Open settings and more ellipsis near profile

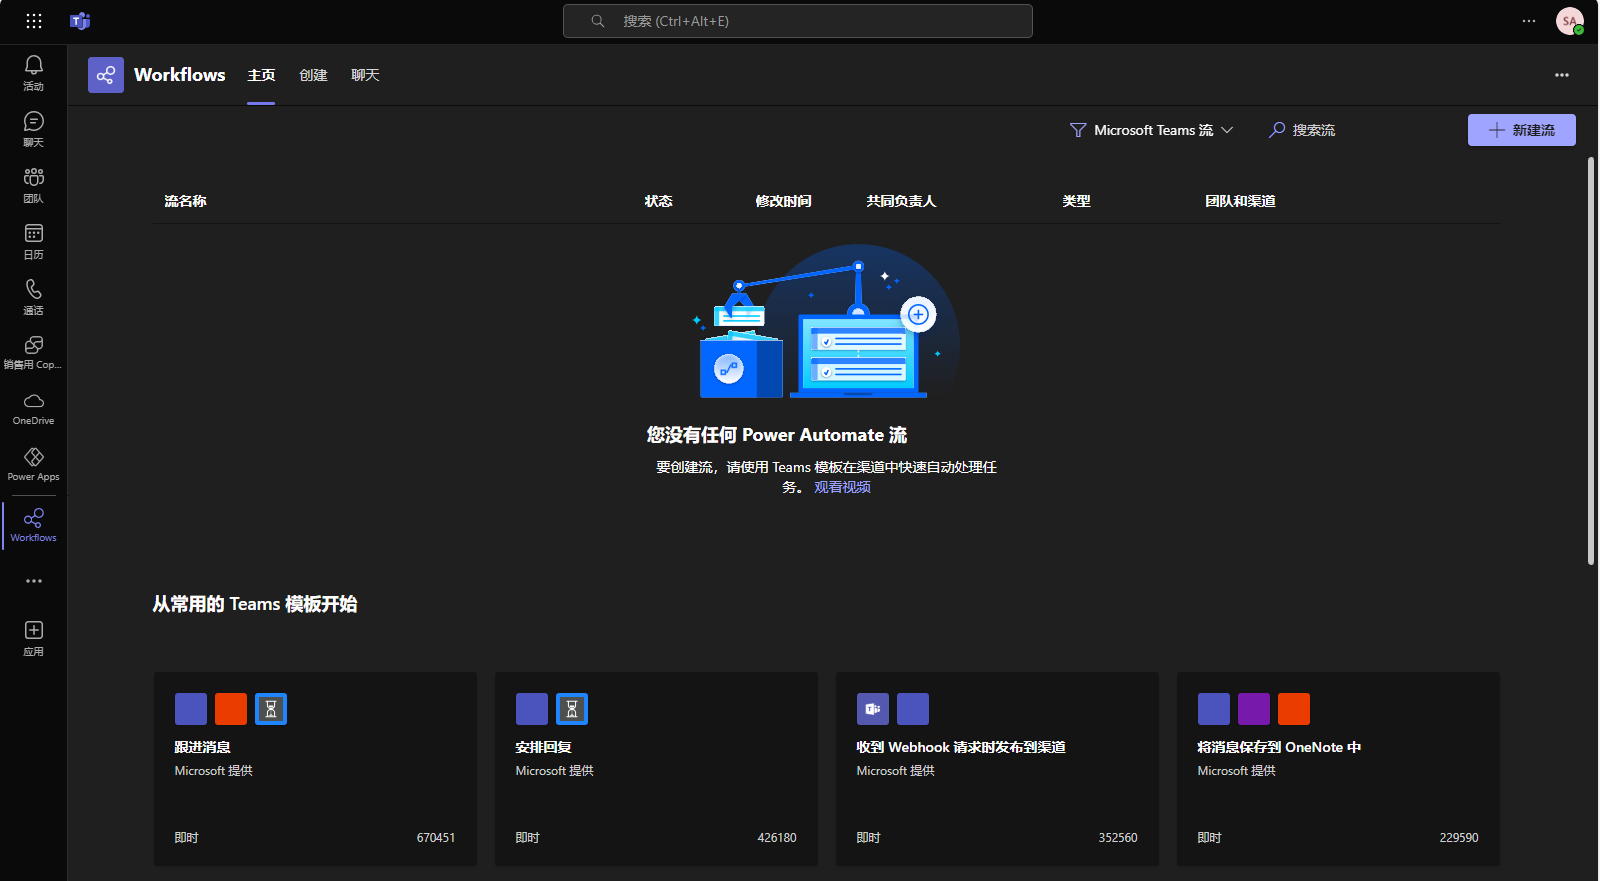[1529, 21]
